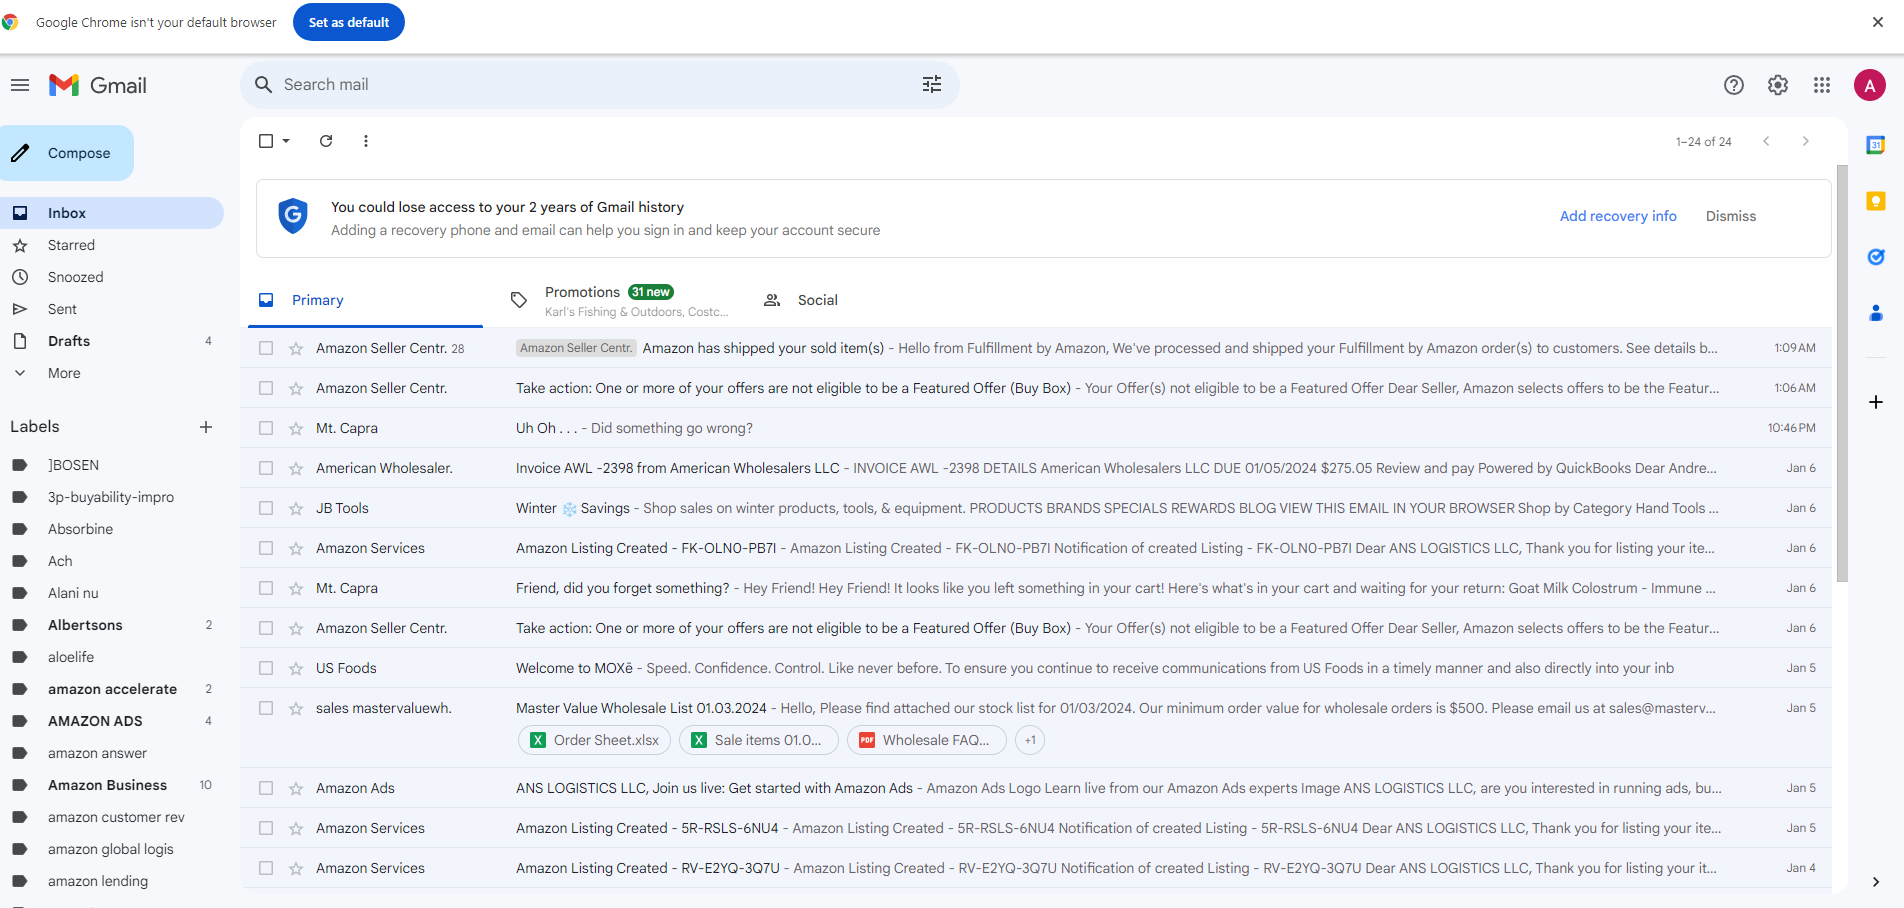This screenshot has width=1904, height=908.
Task: Go to newer emails page arrow
Action: (x=1767, y=141)
